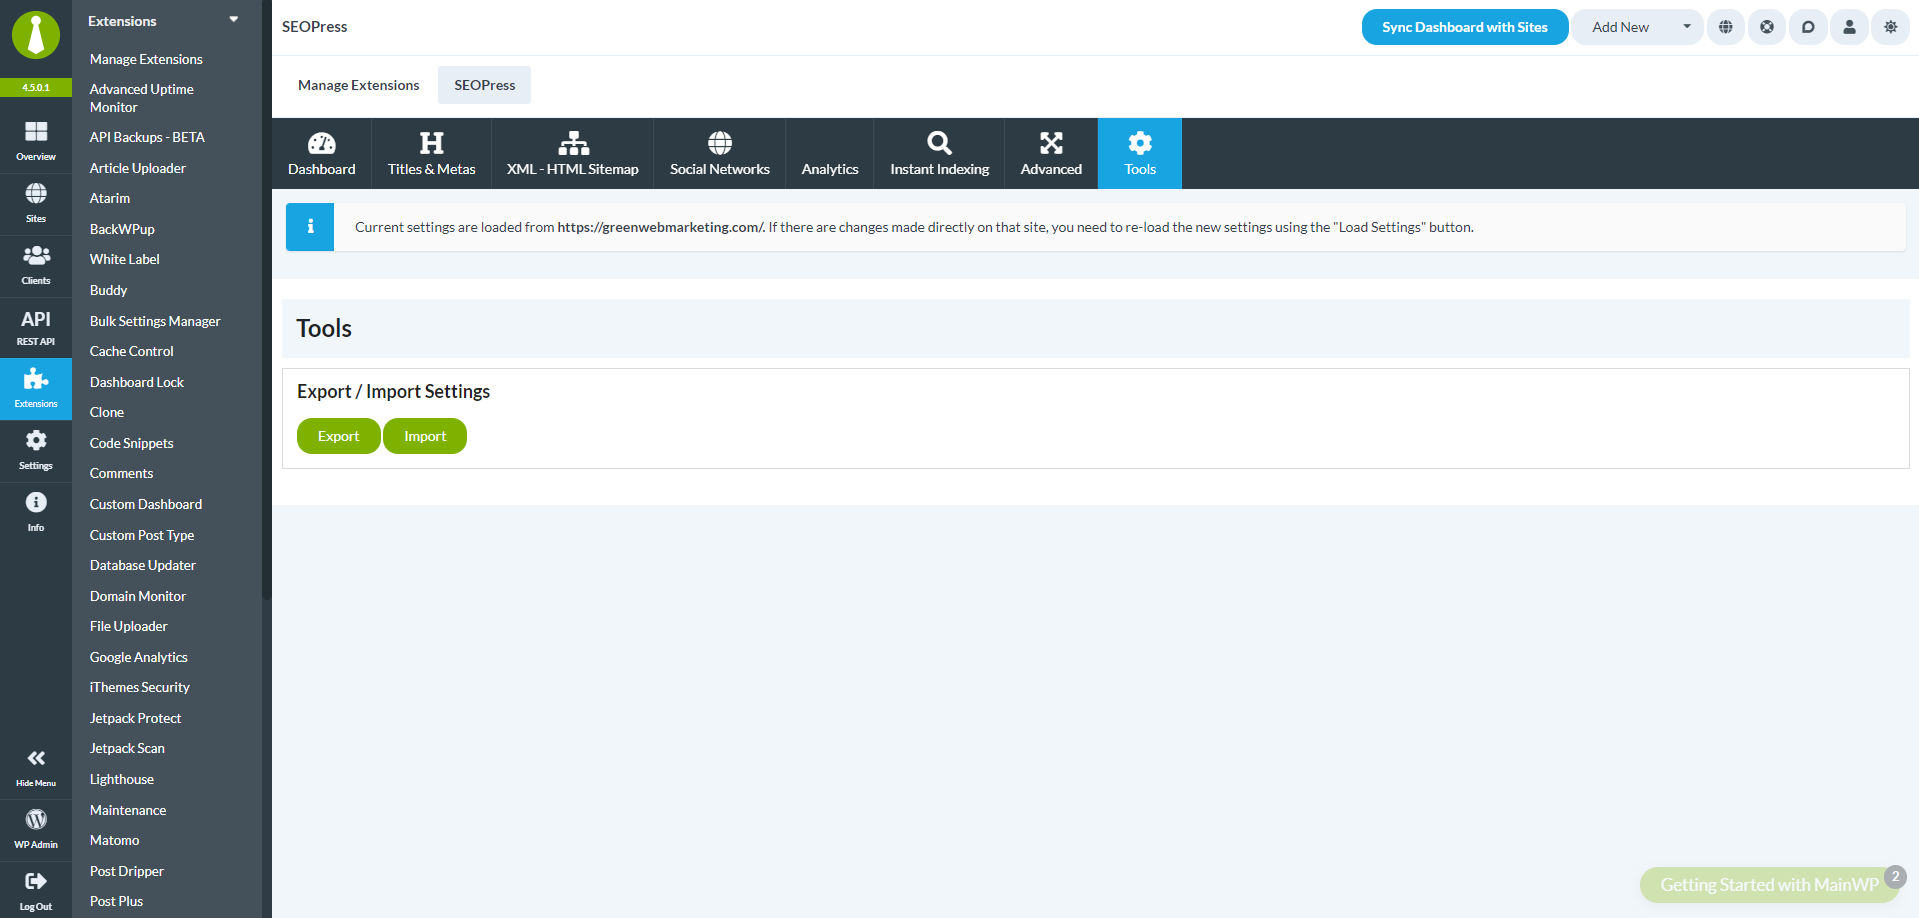Open the REST API section
Screen dimensions: 1919x918
36,327
